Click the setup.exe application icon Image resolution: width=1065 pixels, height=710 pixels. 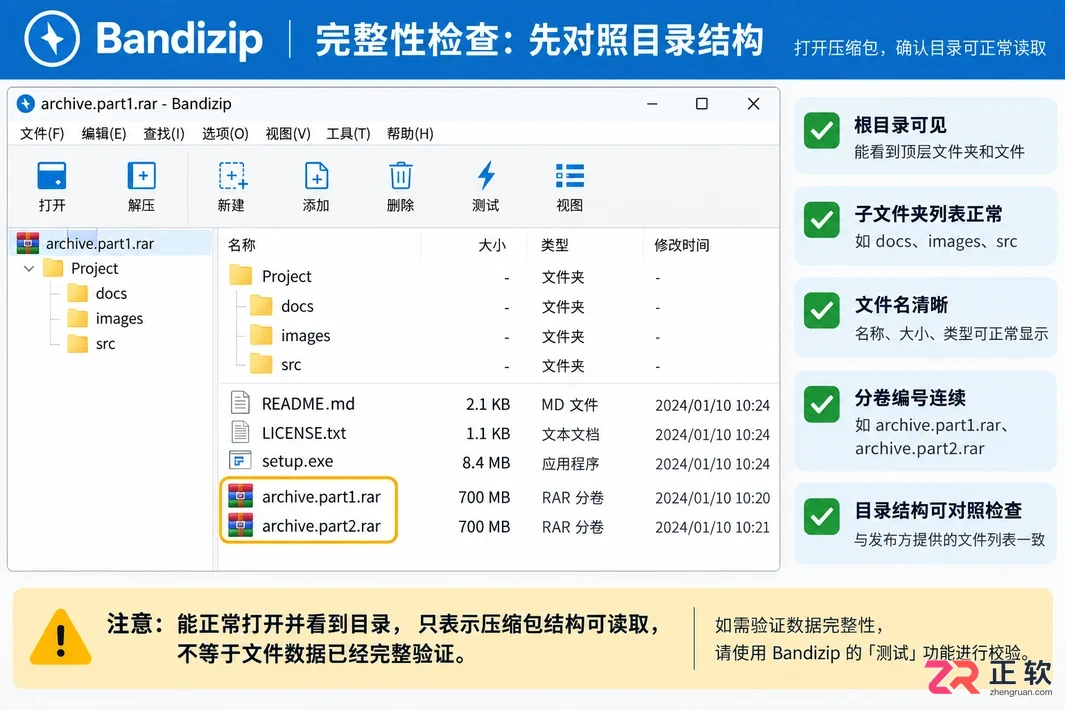tap(240, 461)
